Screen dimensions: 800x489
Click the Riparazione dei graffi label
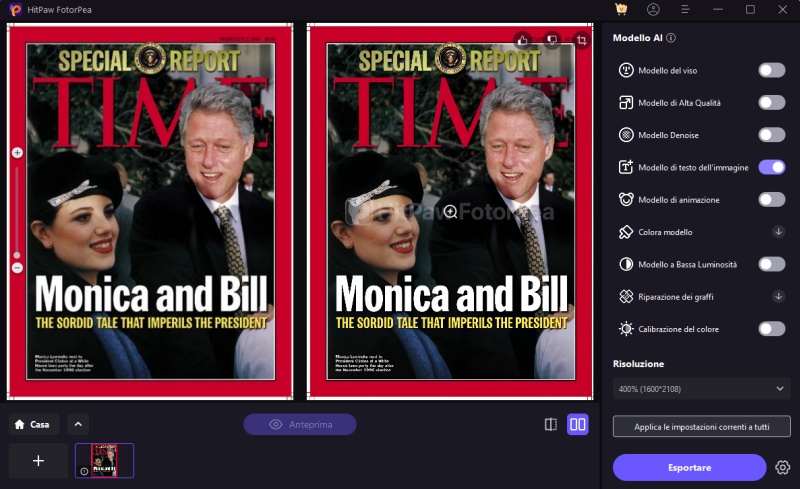coord(676,297)
